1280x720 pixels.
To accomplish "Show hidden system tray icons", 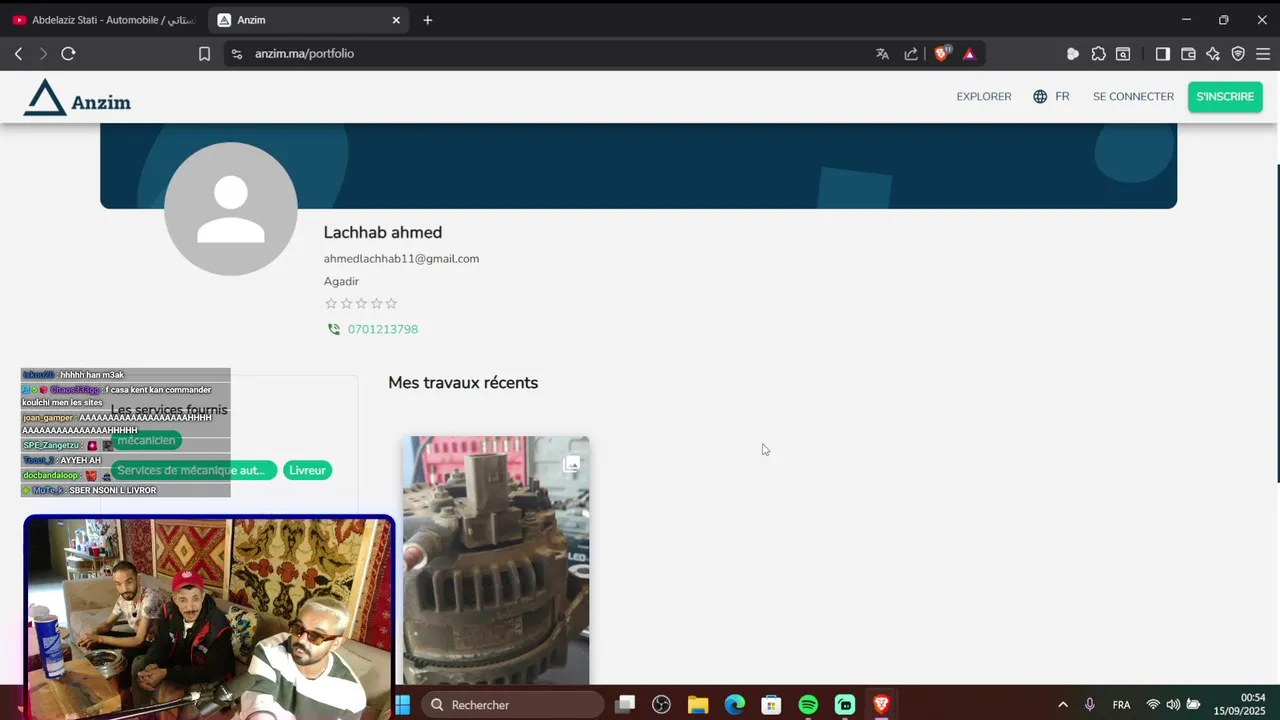I will coord(1062,705).
